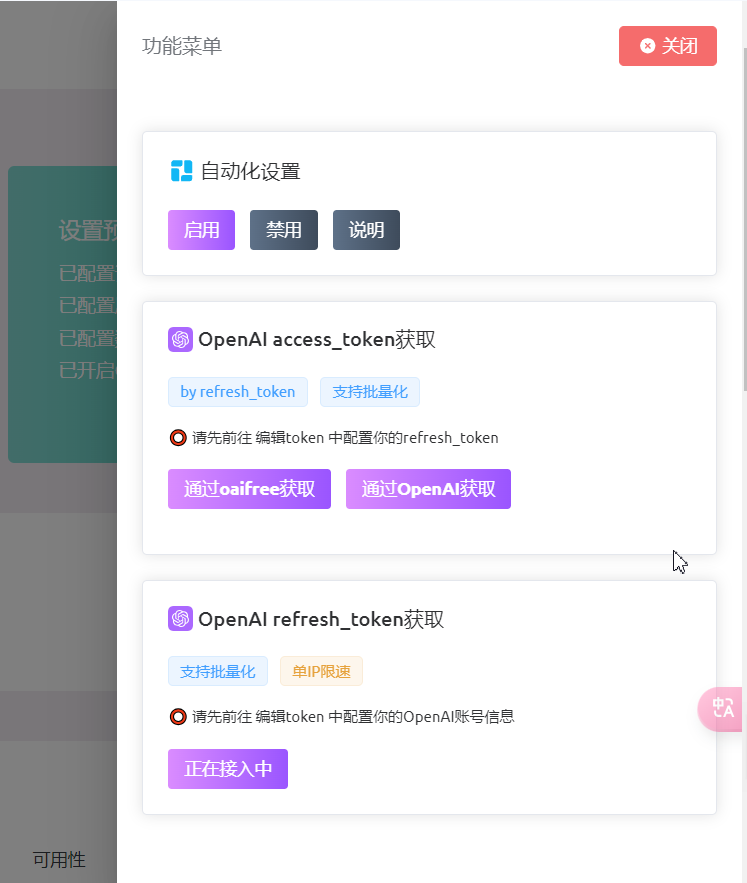Click the 功能菜单 panel title
The height and width of the screenshot is (883, 747).
[182, 46]
